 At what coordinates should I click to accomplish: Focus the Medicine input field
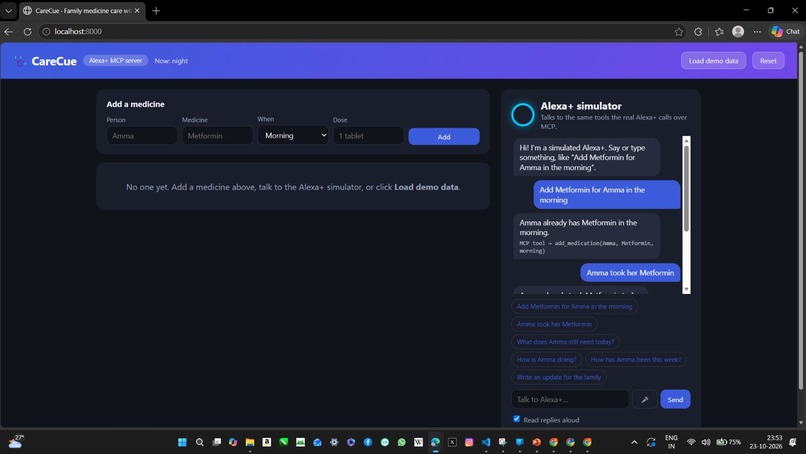[217, 136]
